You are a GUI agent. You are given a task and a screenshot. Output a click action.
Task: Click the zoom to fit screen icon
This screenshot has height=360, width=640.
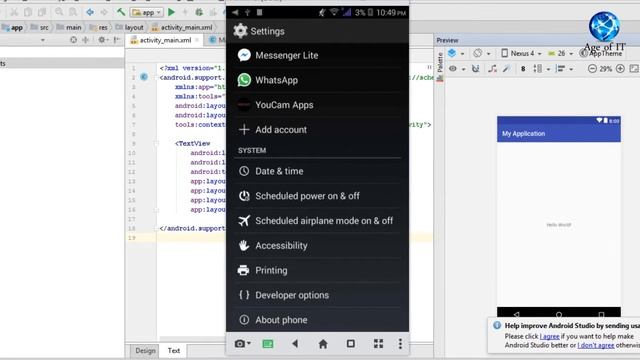pyautogui.click(x=634, y=69)
